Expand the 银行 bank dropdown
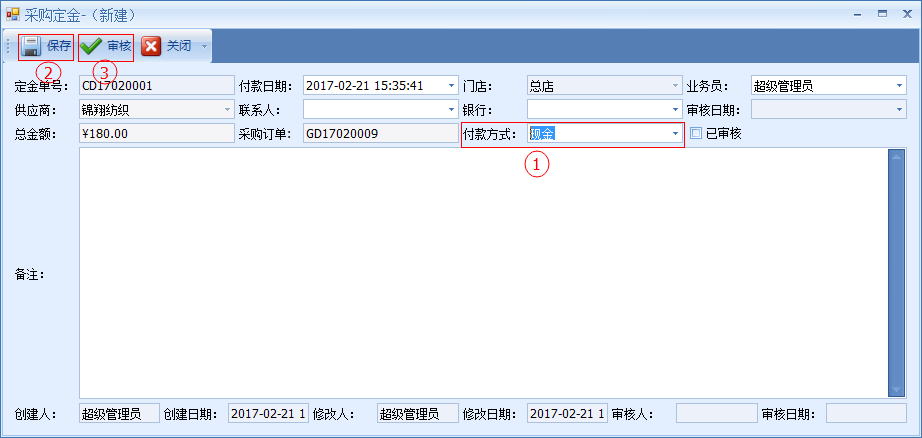 click(x=674, y=109)
